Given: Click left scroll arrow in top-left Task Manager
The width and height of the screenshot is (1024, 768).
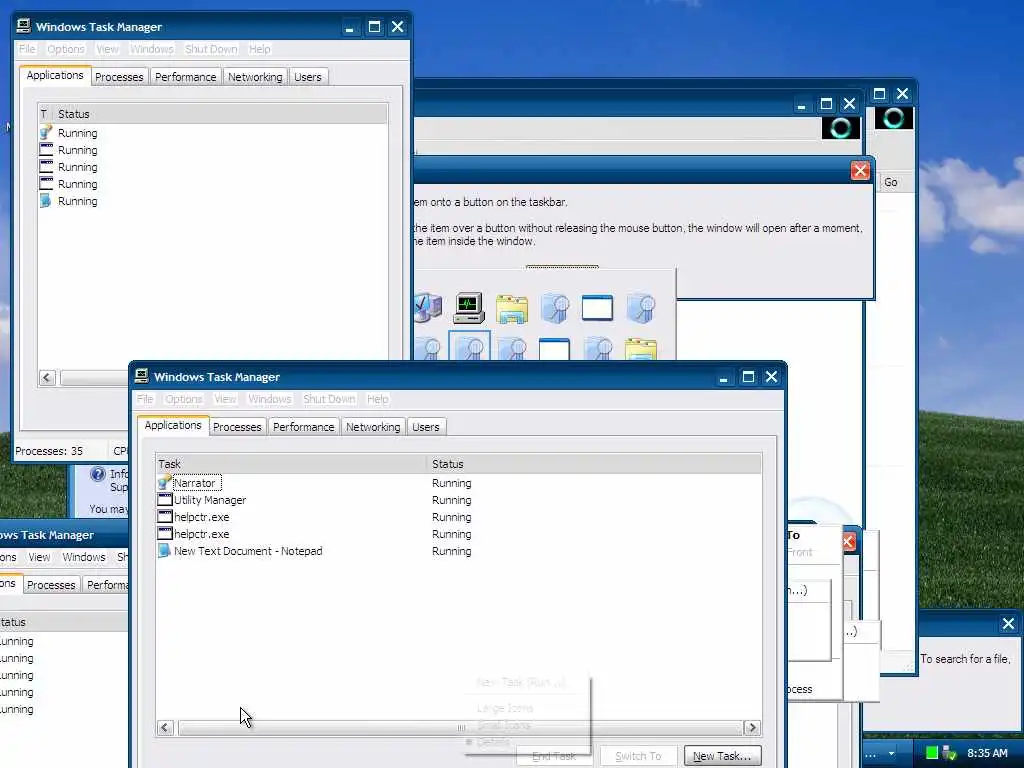Looking at the screenshot, I should 47,377.
